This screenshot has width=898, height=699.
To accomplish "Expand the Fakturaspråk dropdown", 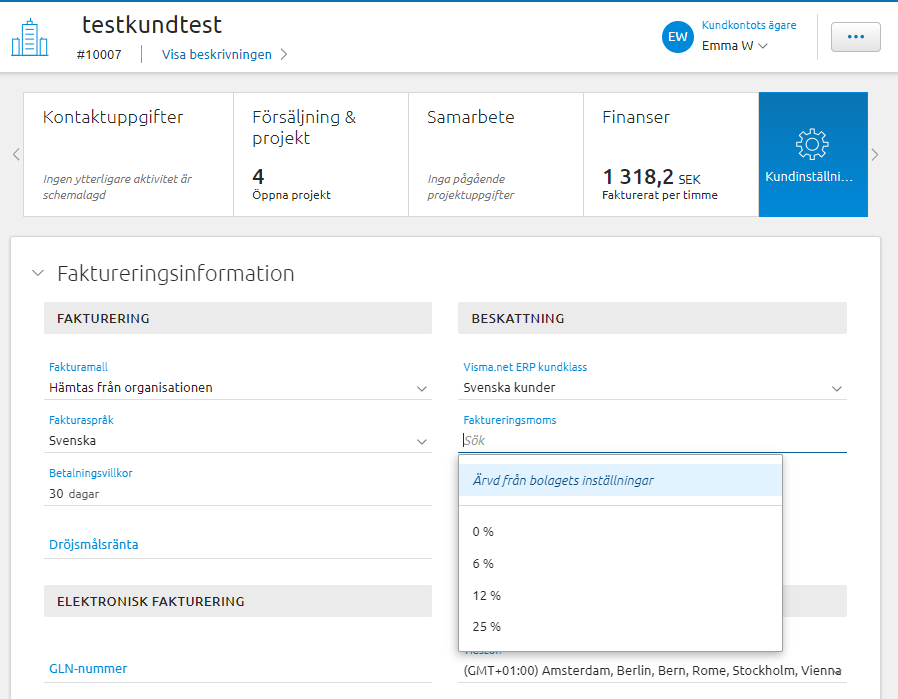I will (x=421, y=441).
